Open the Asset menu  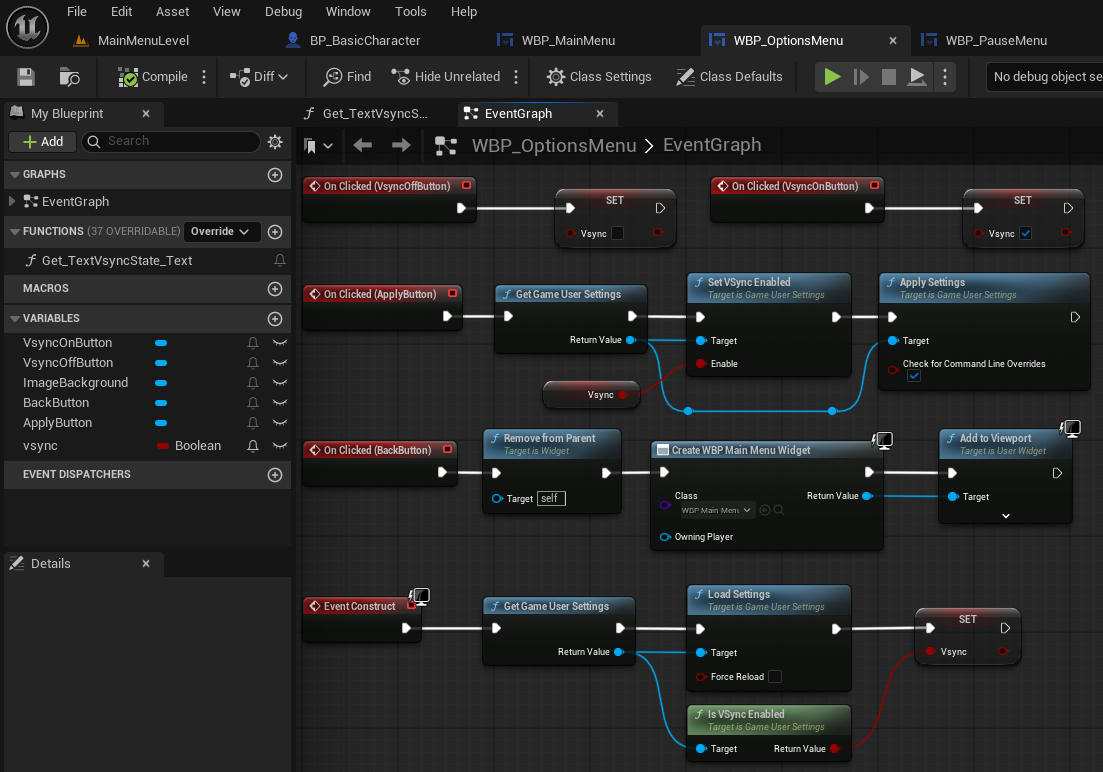pos(173,12)
